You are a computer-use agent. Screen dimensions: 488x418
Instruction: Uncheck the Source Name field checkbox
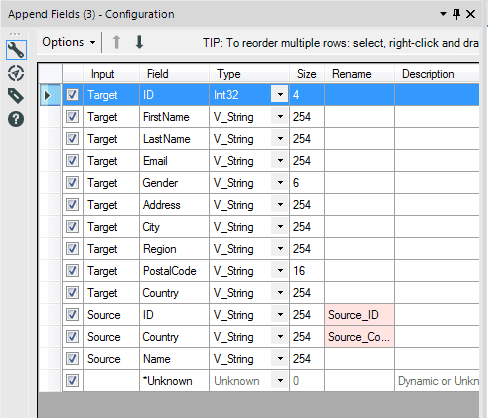click(72, 359)
